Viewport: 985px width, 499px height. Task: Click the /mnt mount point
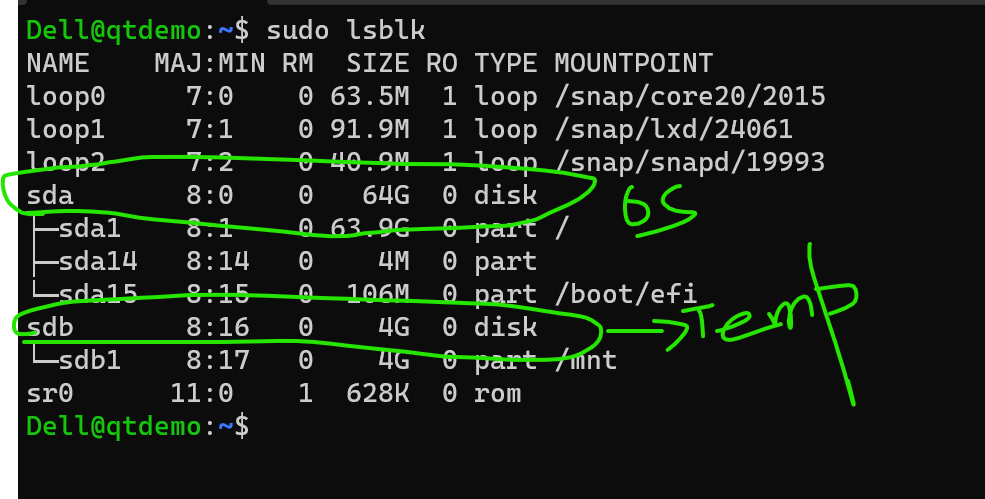click(585, 360)
